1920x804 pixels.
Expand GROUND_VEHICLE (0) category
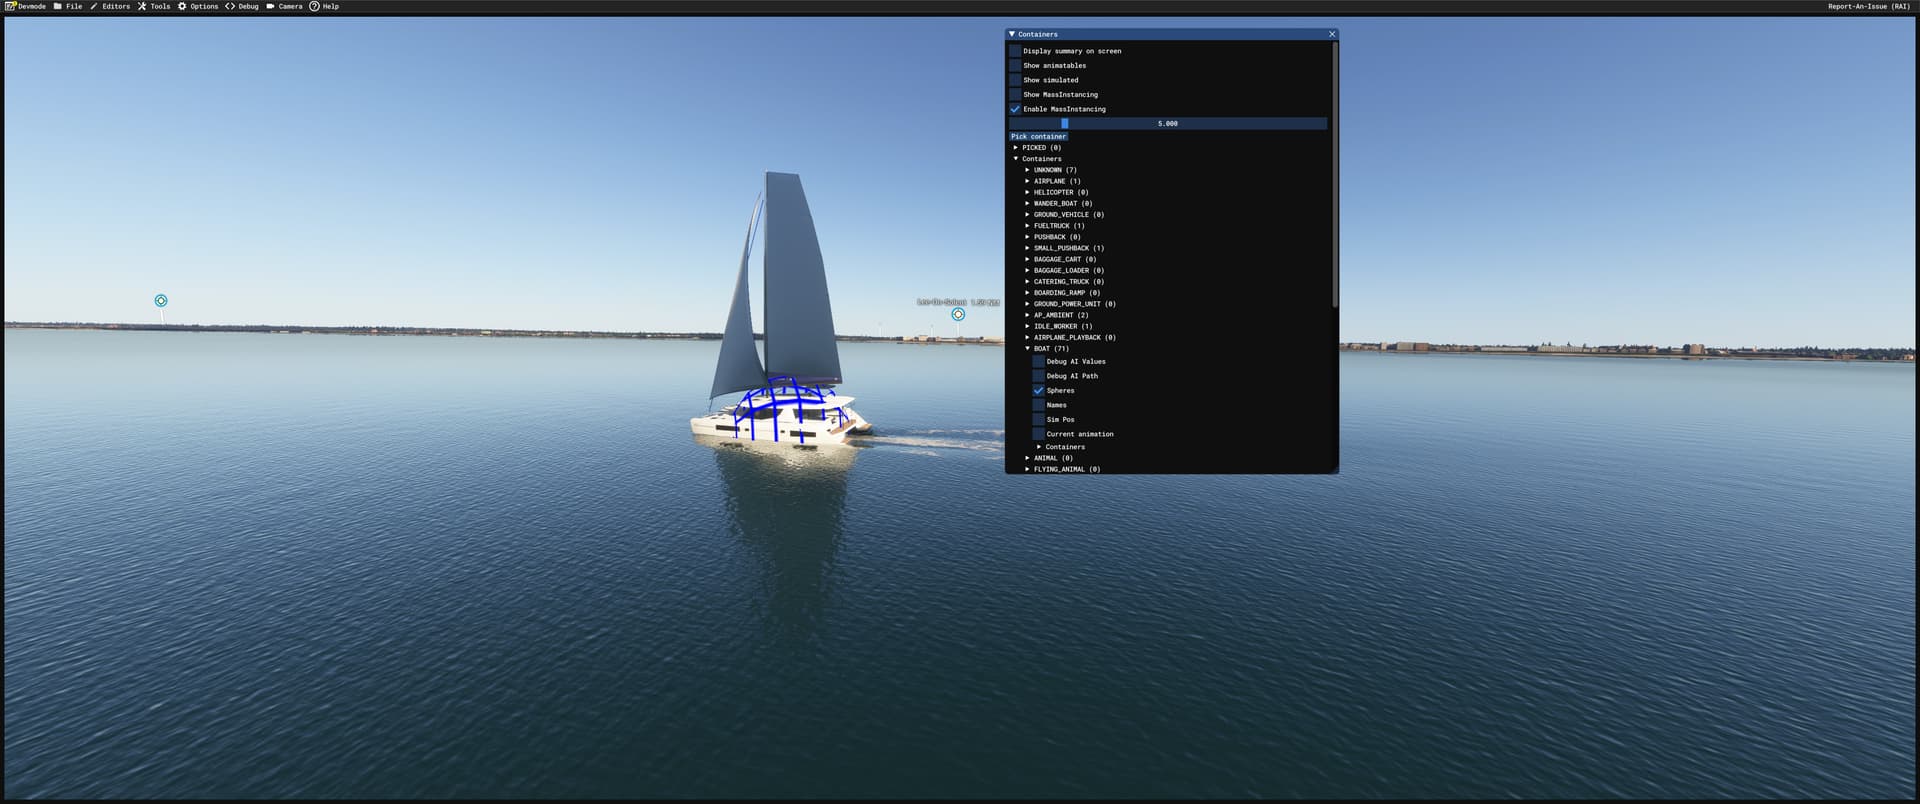pos(1027,214)
